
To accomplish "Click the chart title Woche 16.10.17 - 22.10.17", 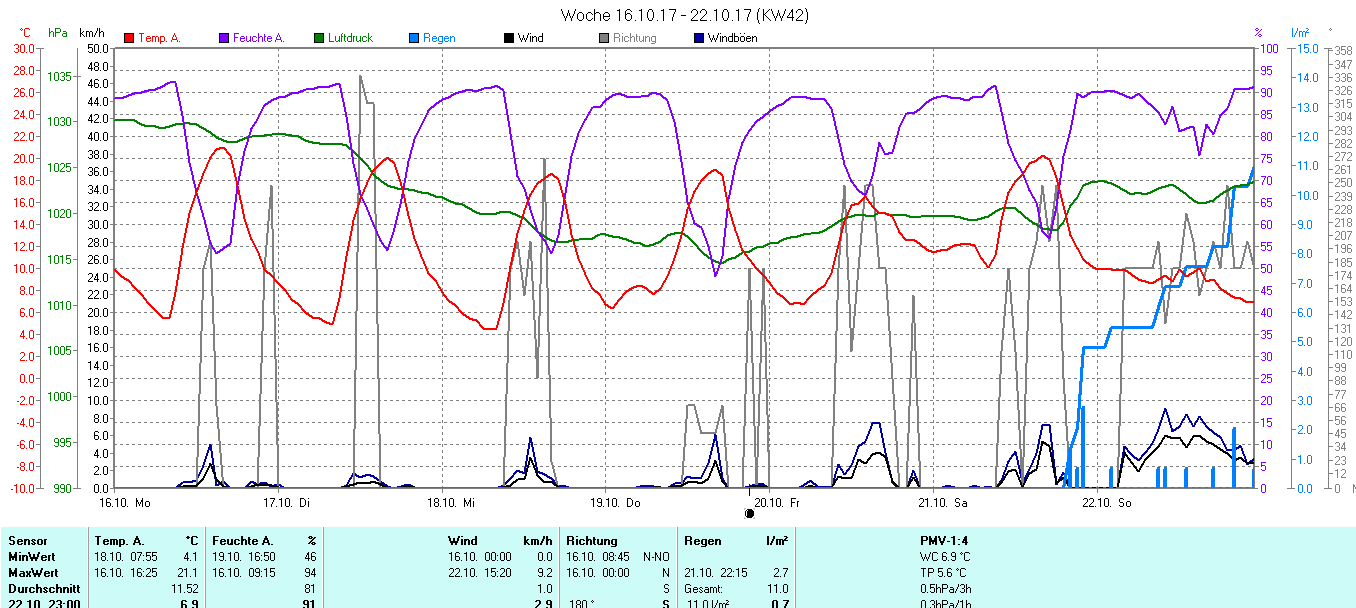I will [x=685, y=15].
